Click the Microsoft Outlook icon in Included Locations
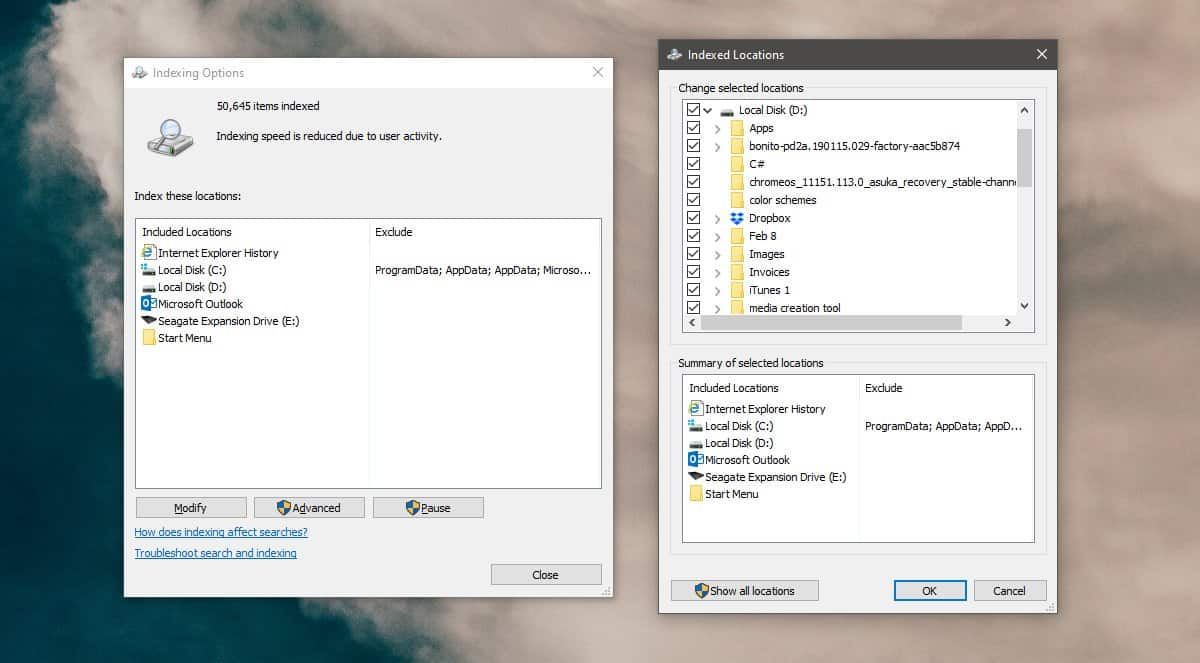The image size is (1200, 663). 149,304
